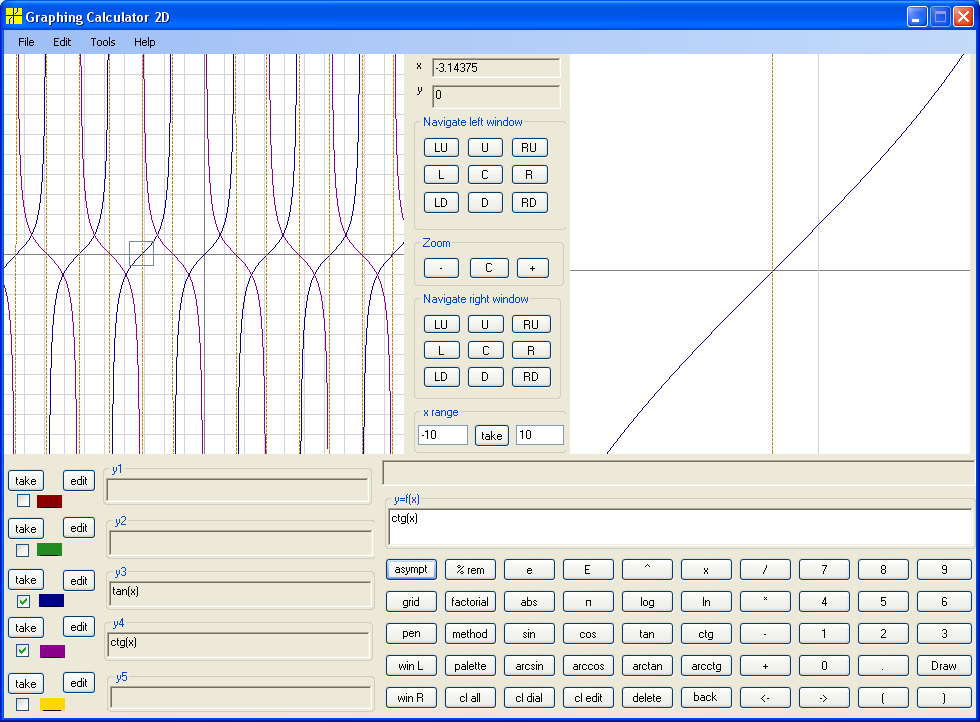Insert the ln function
This screenshot has height=722, width=980.
coord(706,602)
